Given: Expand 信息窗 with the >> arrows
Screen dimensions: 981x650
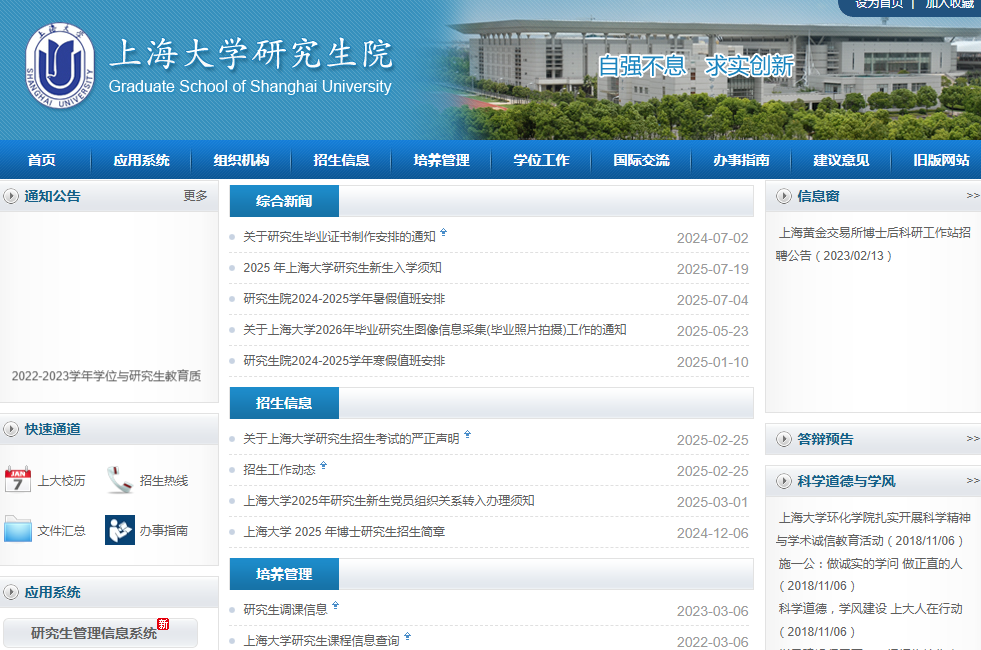Looking at the screenshot, I should pos(972,196).
